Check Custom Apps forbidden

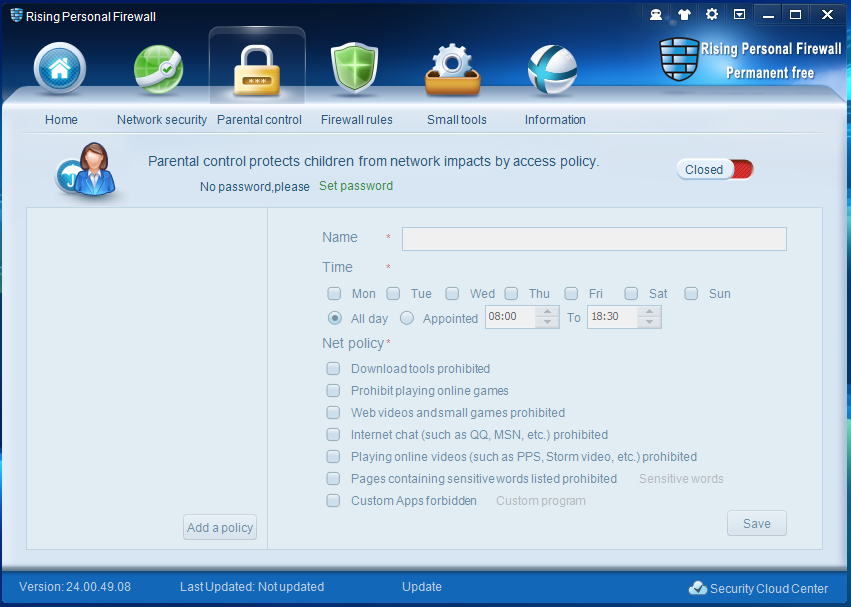[333, 501]
